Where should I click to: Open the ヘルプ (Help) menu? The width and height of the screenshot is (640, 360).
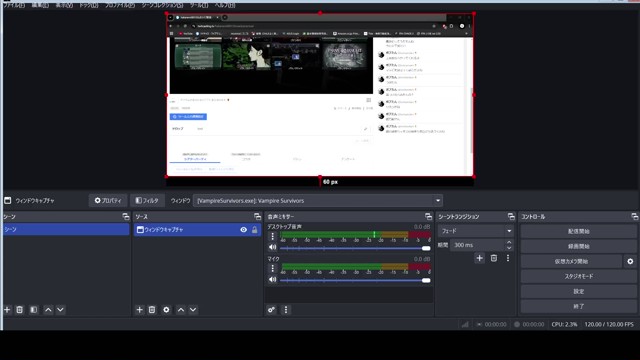click(225, 5)
